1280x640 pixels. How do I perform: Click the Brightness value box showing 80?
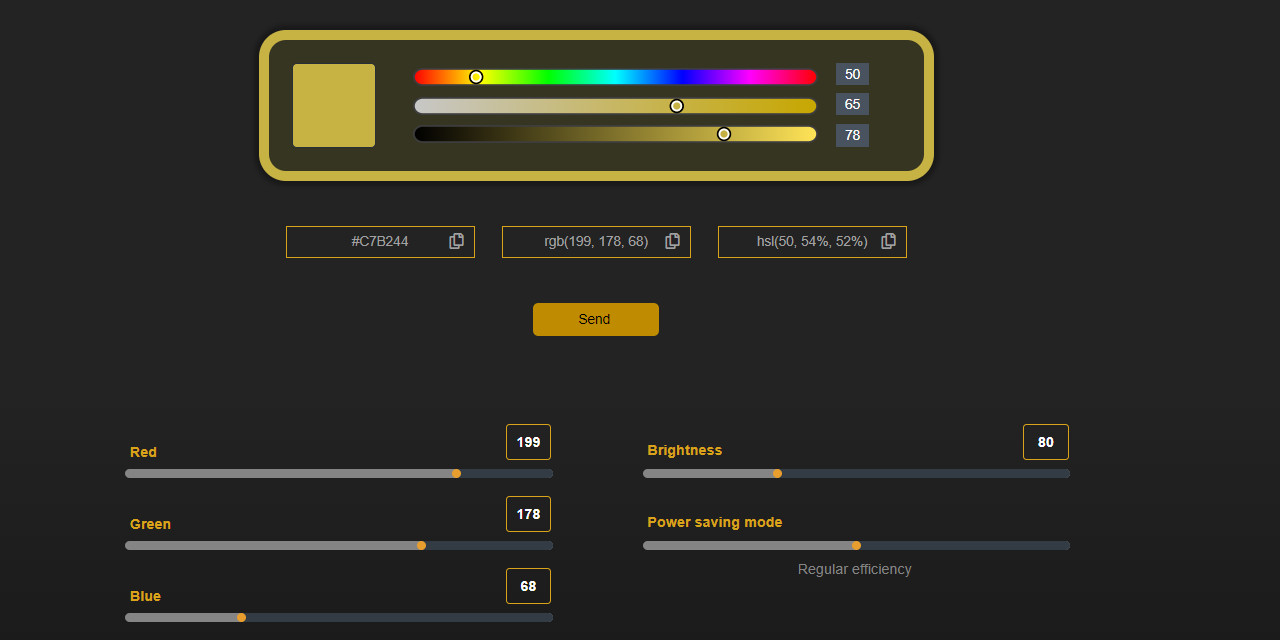pos(1046,441)
